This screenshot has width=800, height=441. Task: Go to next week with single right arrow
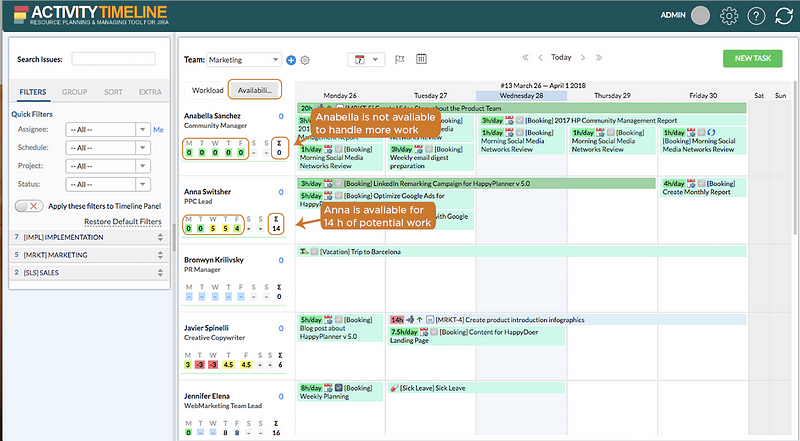coord(583,57)
